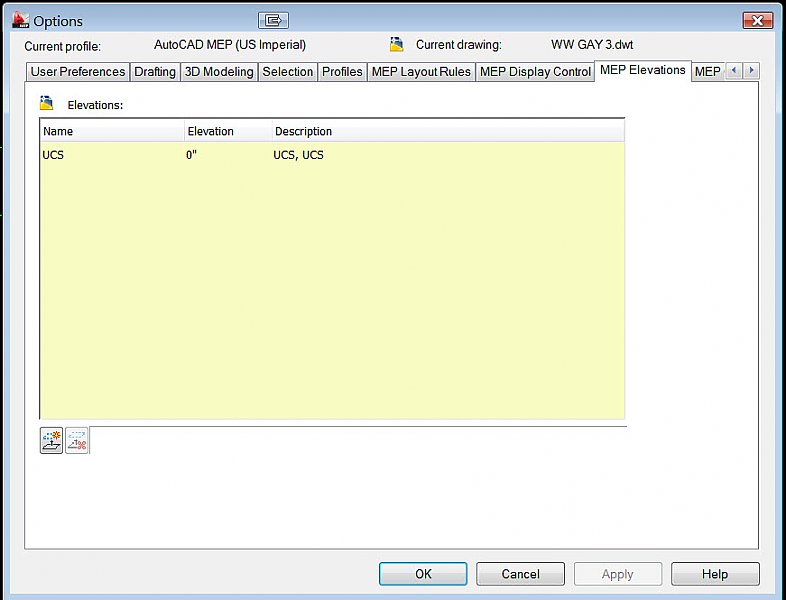Open the User Preferences tab
Image resolution: width=786 pixels, height=600 pixels.
(x=78, y=72)
